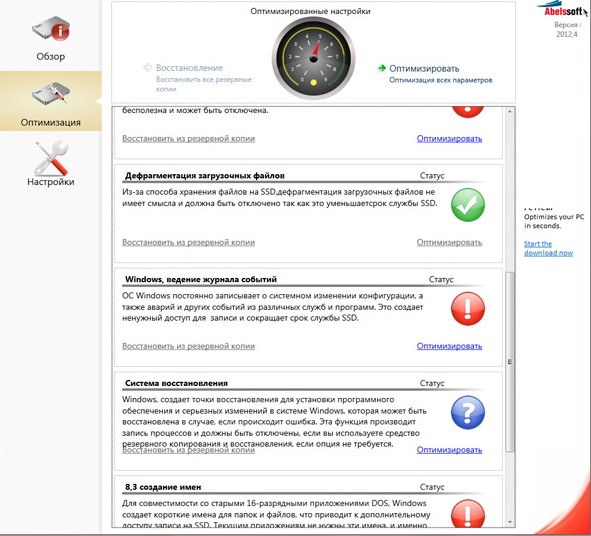Viewport: 591px width, 536px height.
Task: Select the Настройки menu label
Action: pos(51,182)
